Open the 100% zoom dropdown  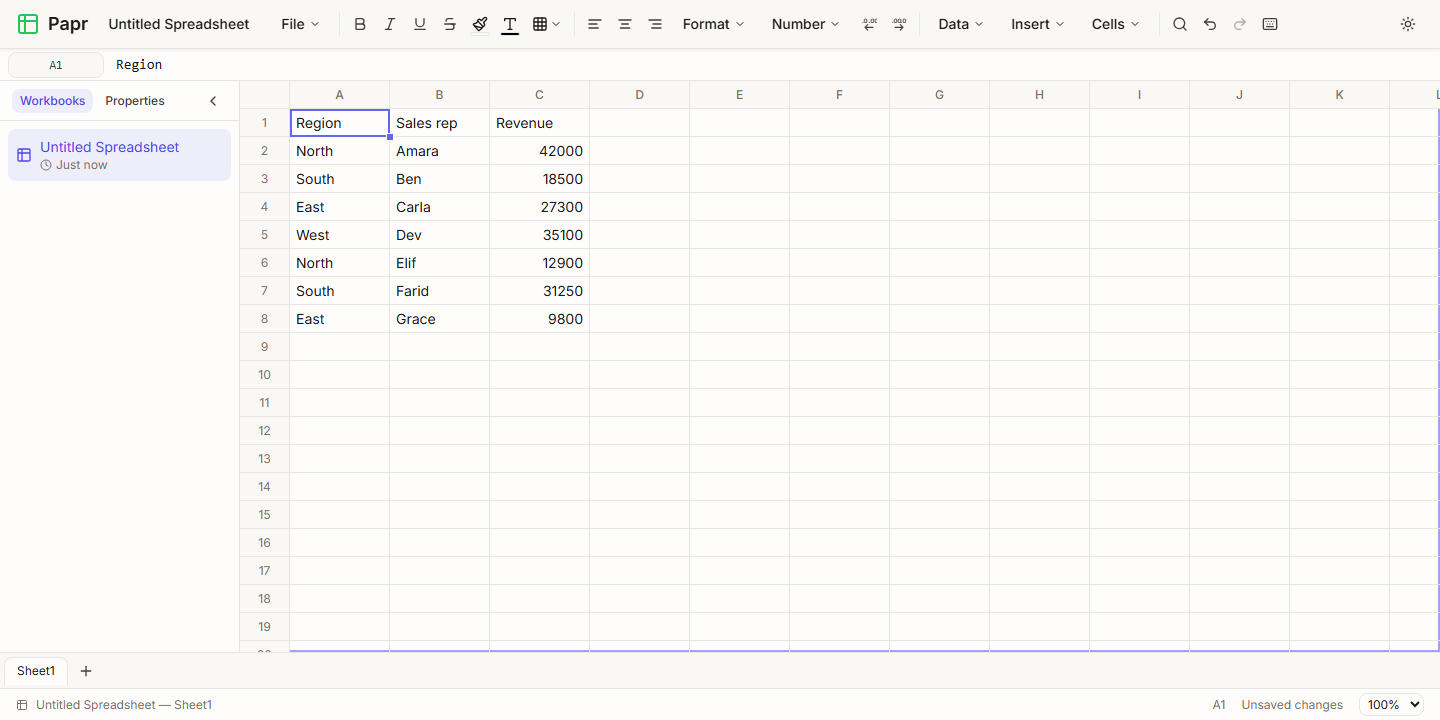(x=1391, y=705)
